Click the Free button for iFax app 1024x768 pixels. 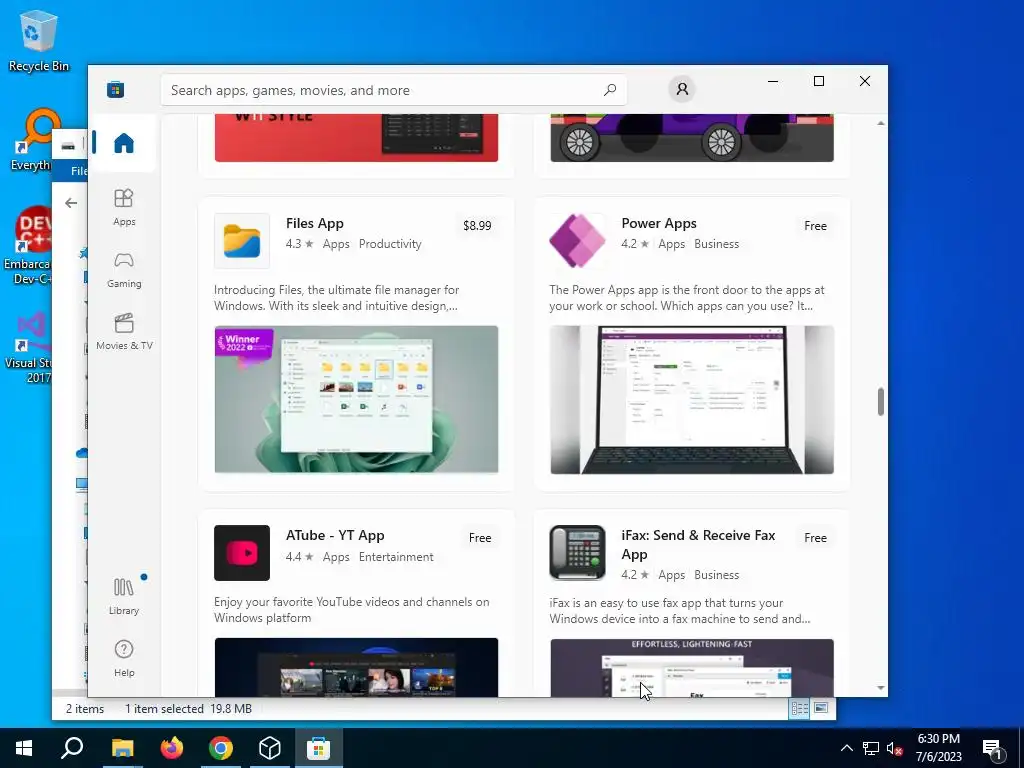(815, 537)
